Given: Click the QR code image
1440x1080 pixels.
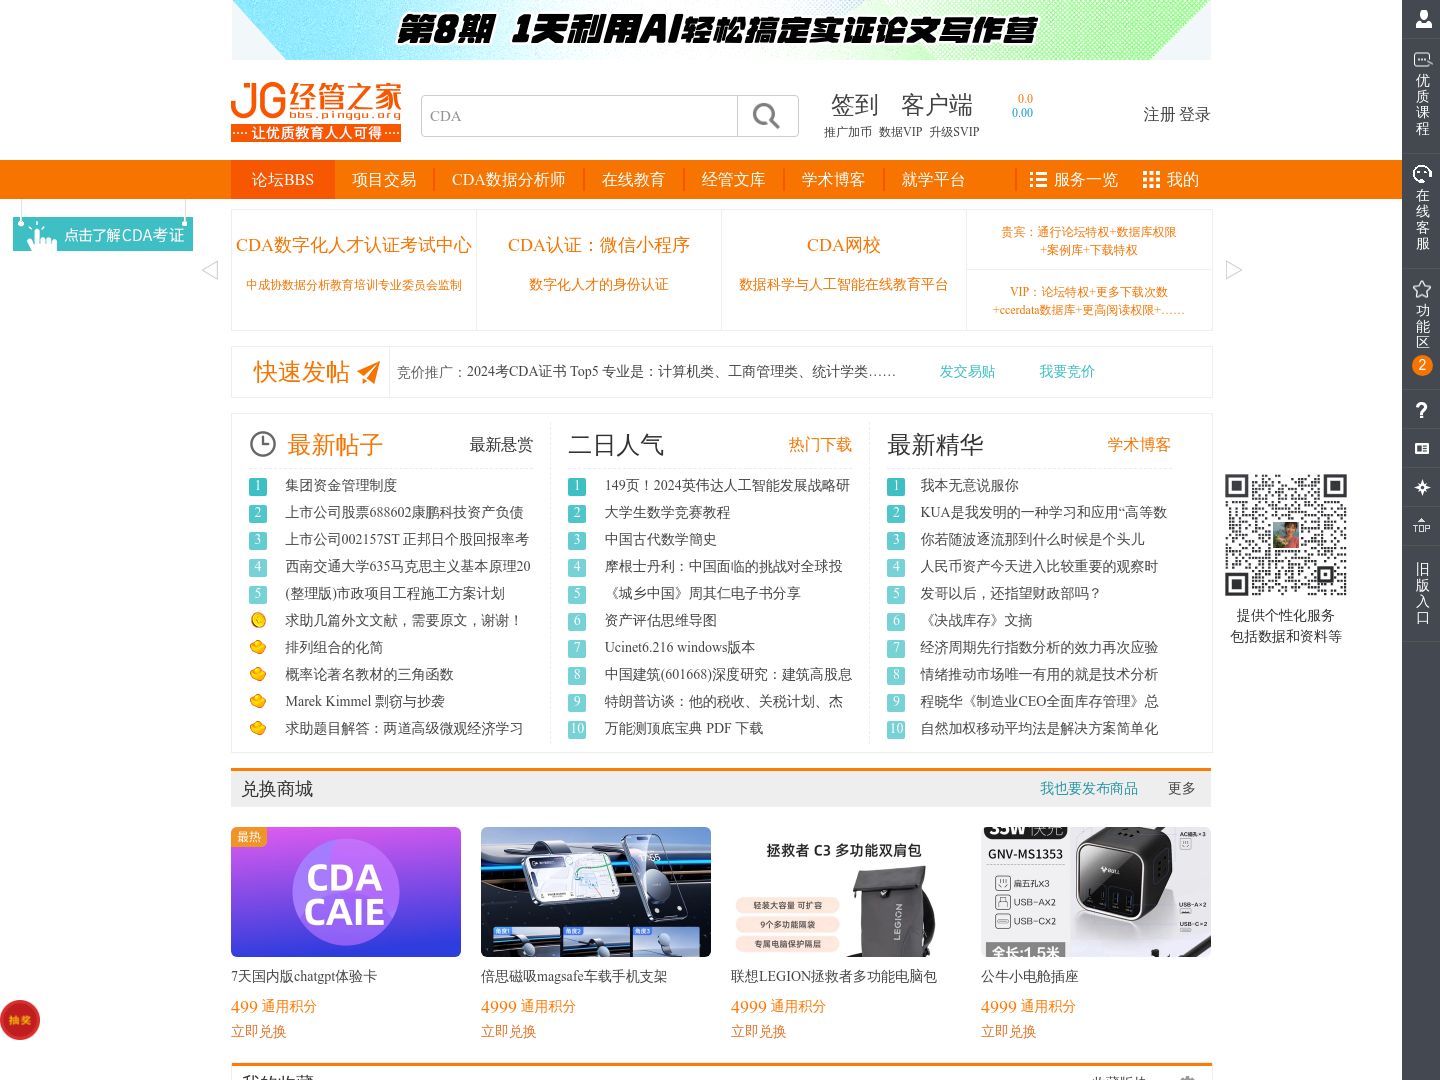Looking at the screenshot, I should coord(1286,535).
